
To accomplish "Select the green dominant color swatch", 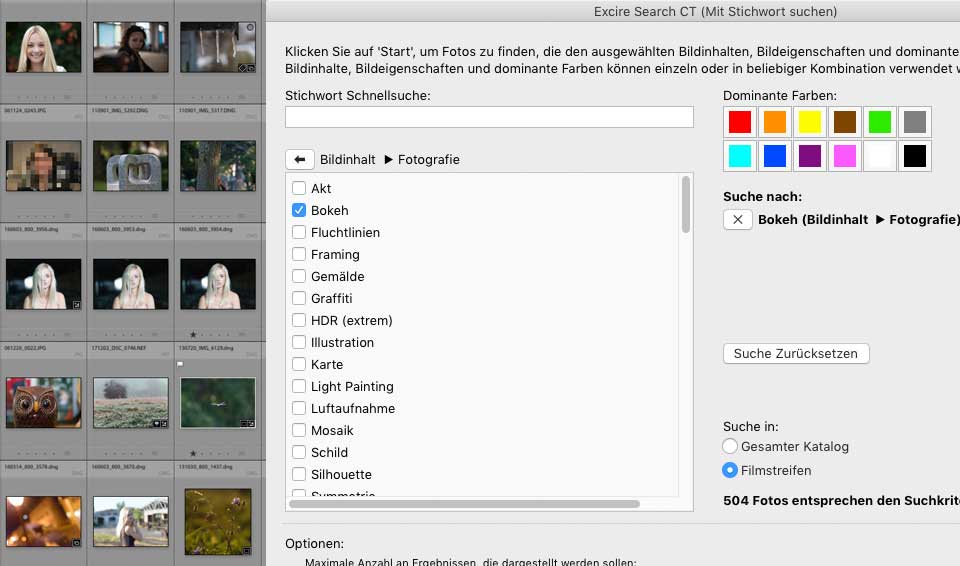I will [880, 121].
